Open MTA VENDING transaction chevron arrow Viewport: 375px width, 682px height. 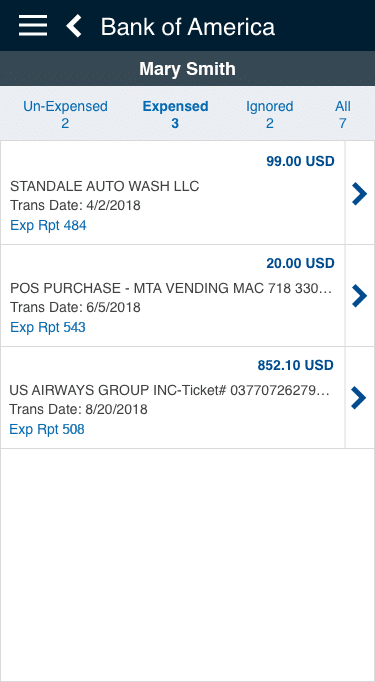point(359,296)
